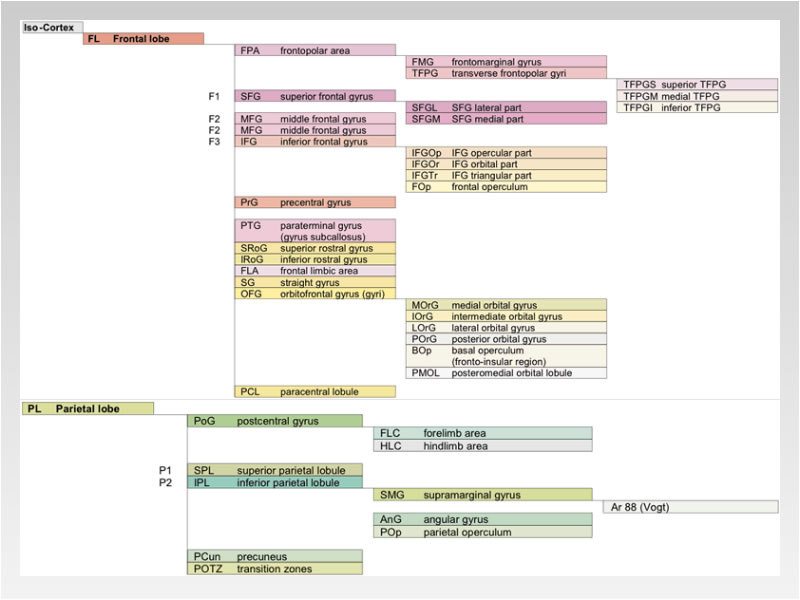Click PTG paraterminal gyrus box
Screen dimensions: 800x600
pyautogui.click(x=315, y=231)
